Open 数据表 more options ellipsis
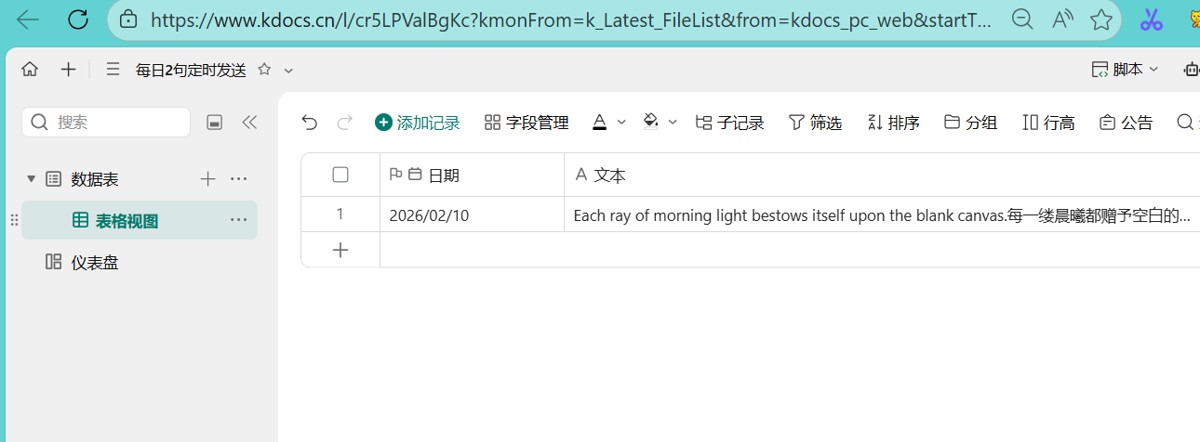Image resolution: width=1200 pixels, height=442 pixels. pyautogui.click(x=238, y=179)
